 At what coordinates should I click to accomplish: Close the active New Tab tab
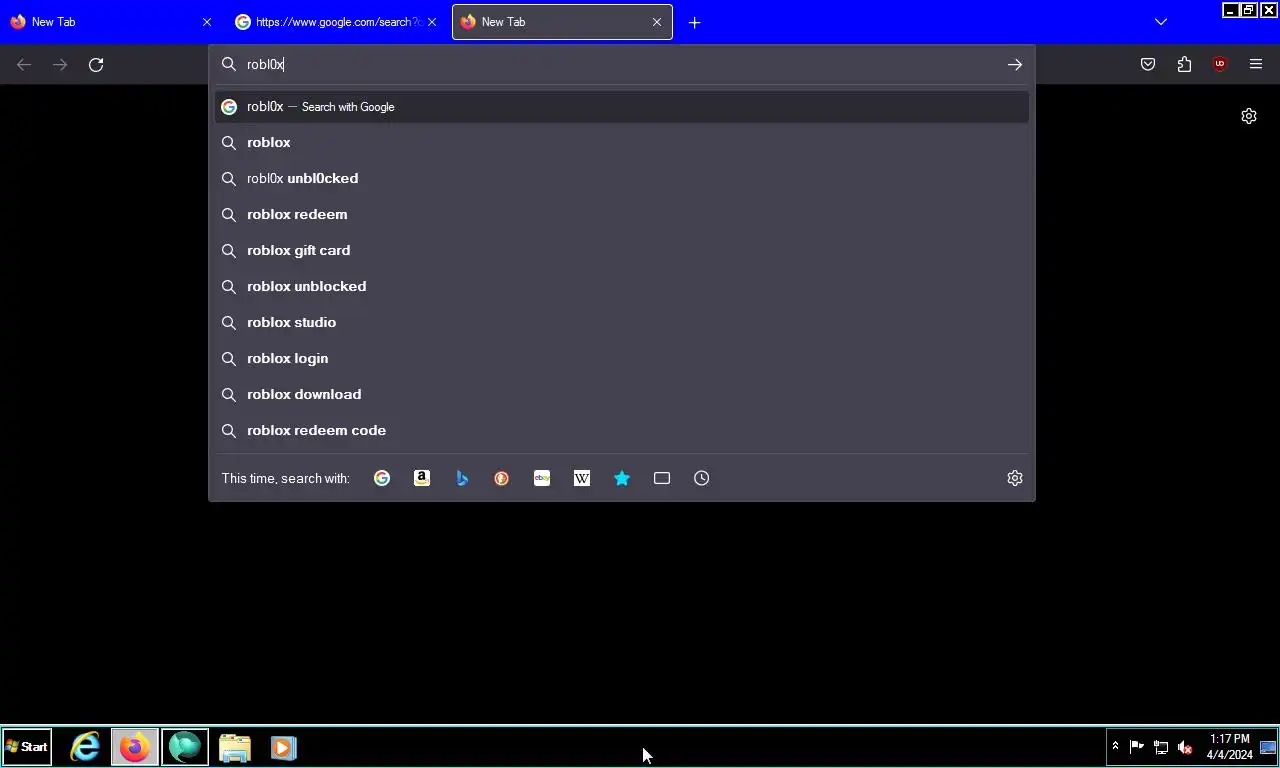[657, 22]
